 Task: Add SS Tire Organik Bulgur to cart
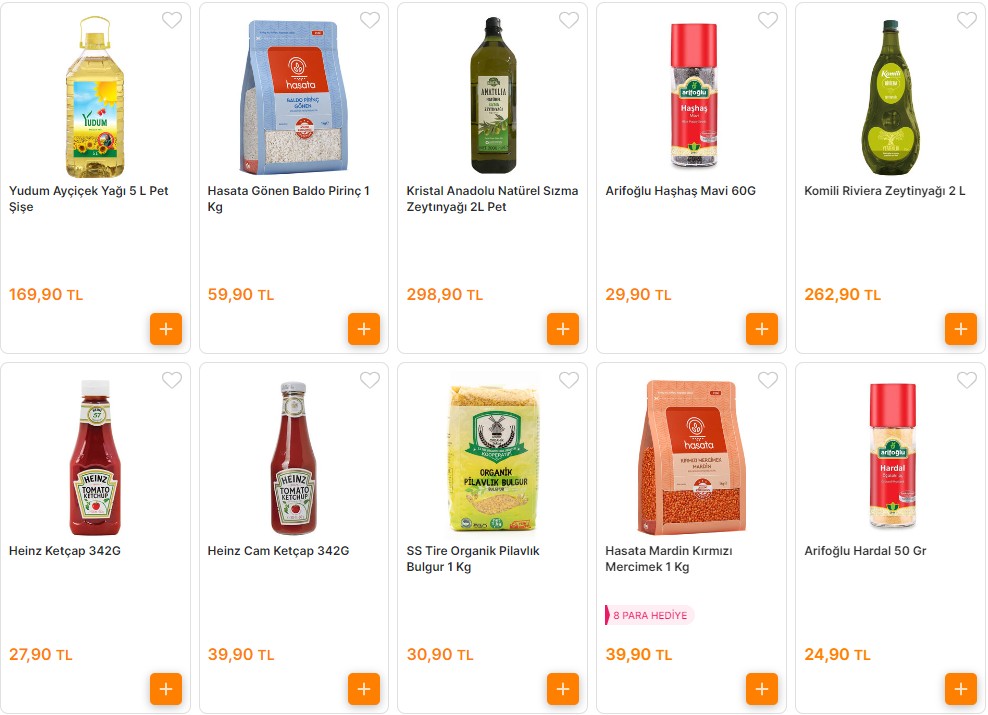[x=563, y=689]
